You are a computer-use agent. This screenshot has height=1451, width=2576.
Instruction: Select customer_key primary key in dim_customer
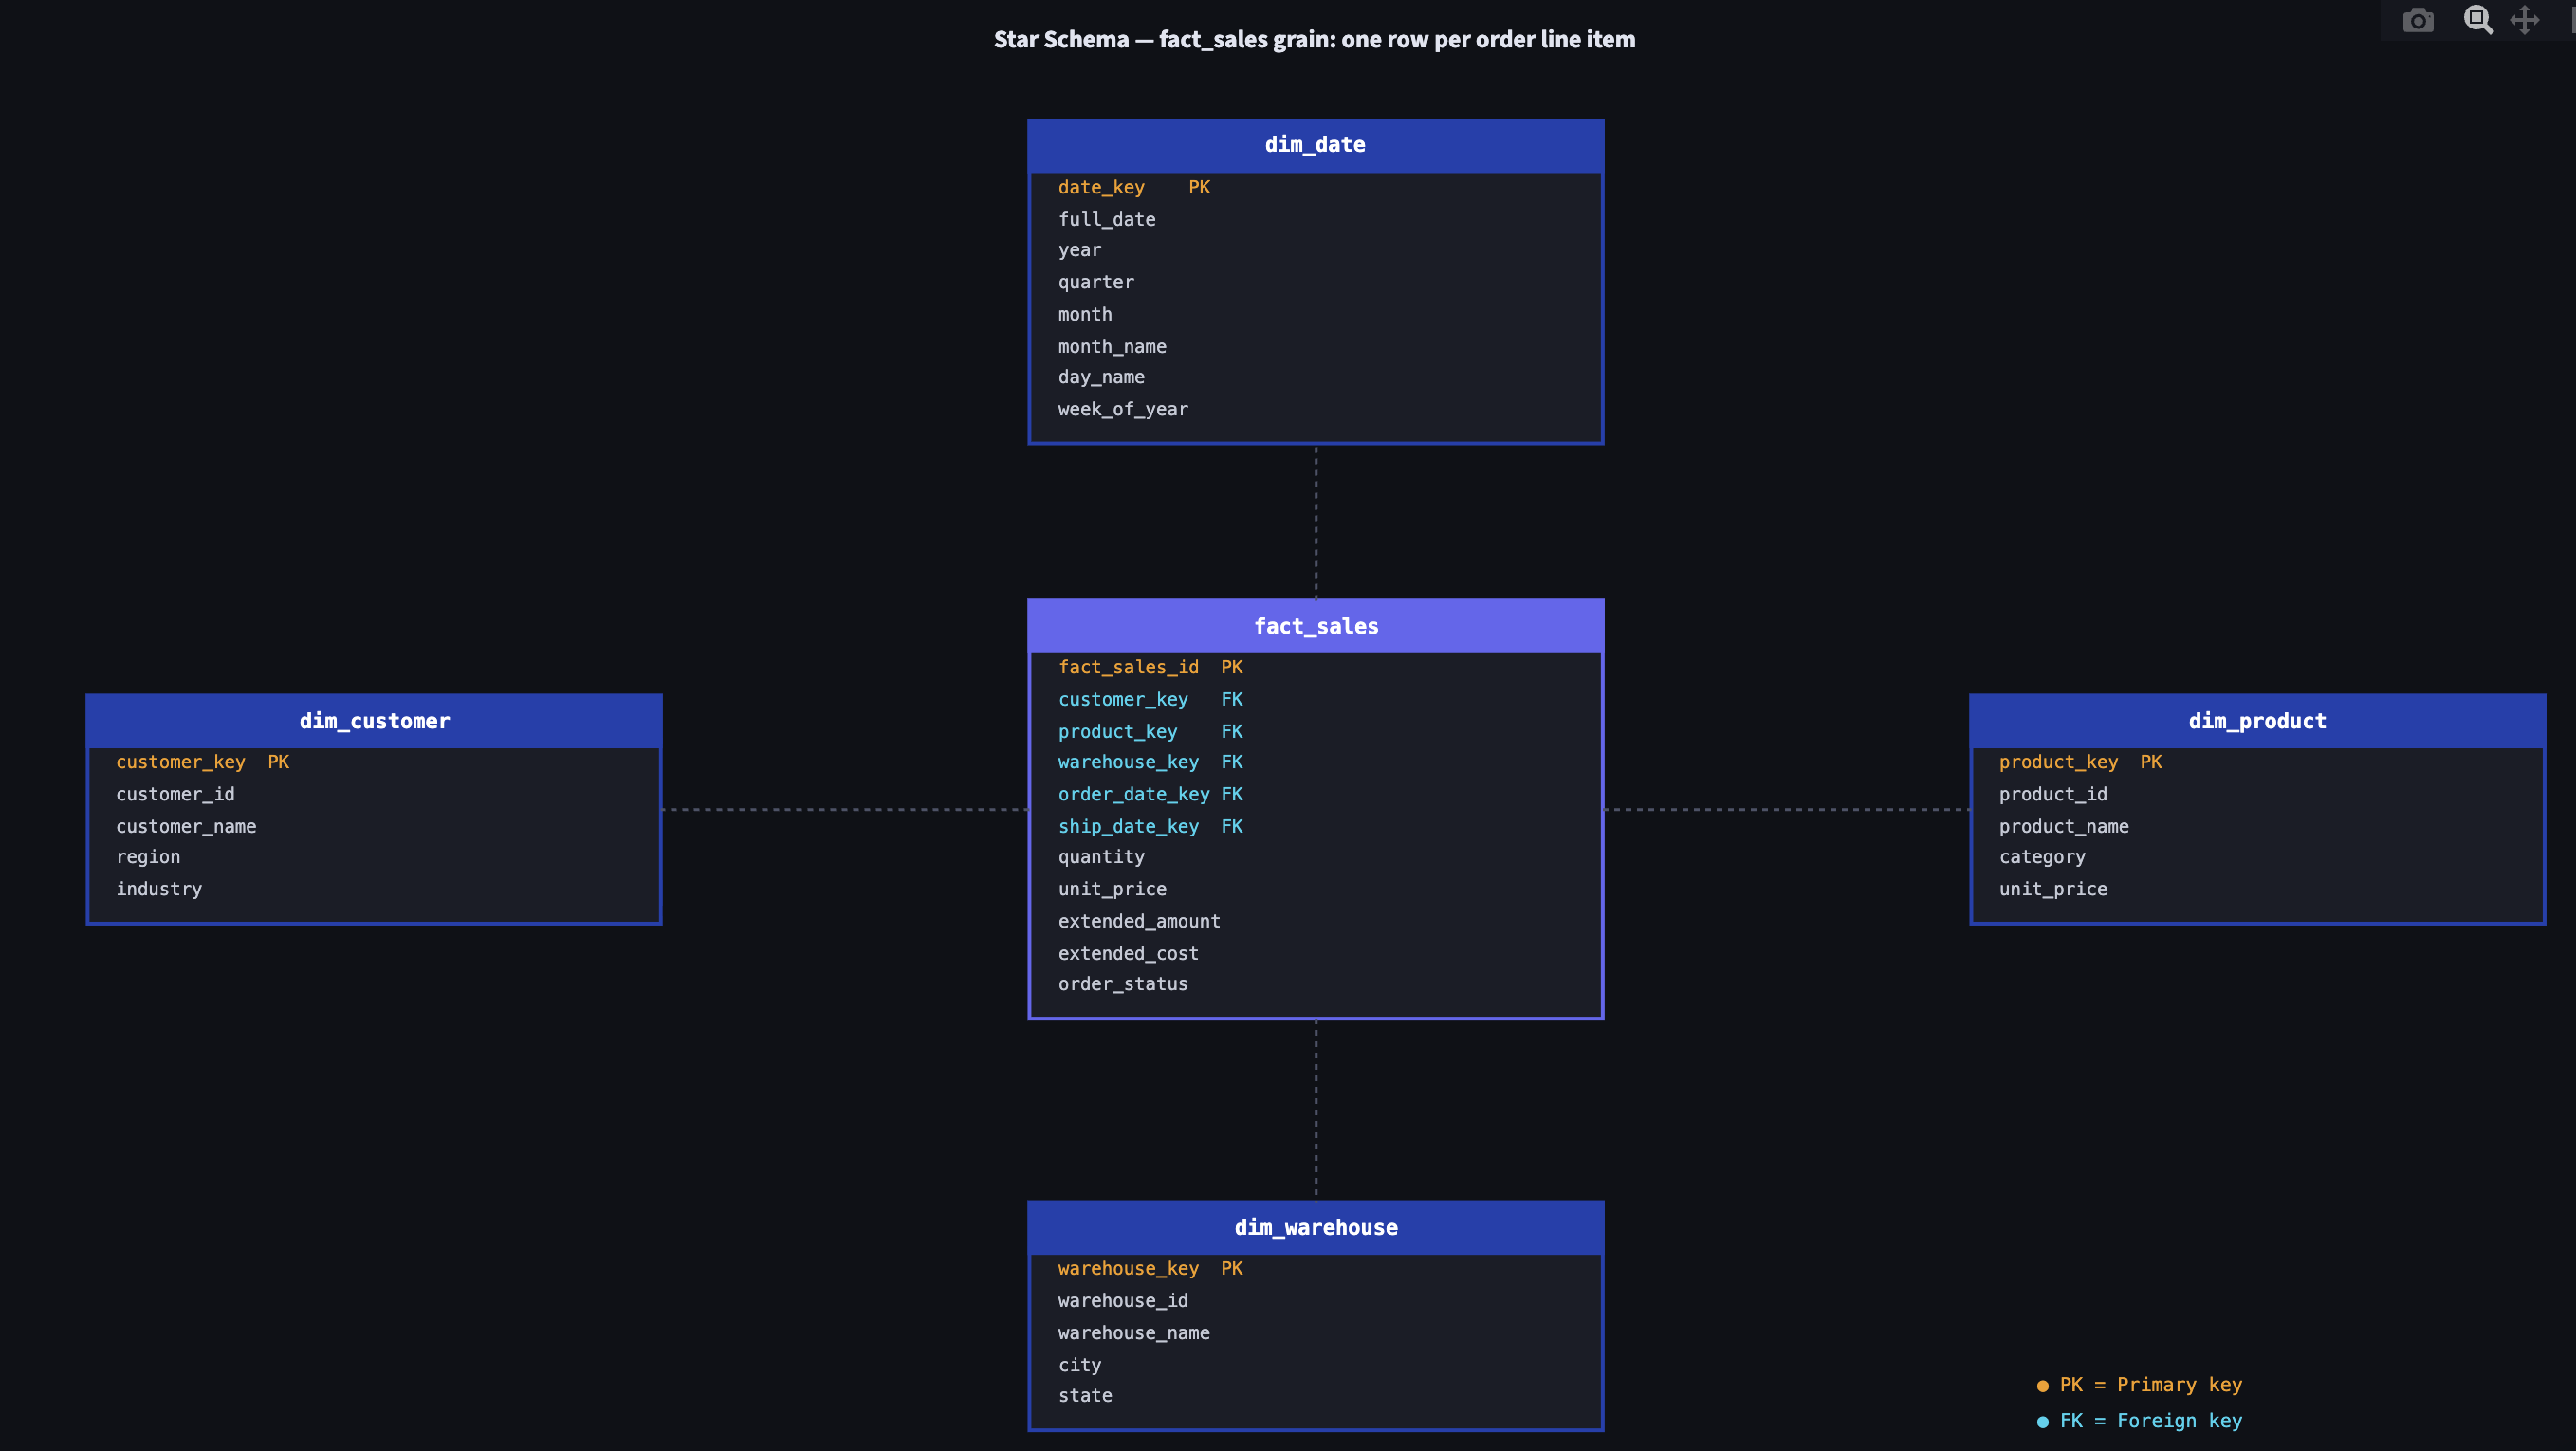point(180,762)
